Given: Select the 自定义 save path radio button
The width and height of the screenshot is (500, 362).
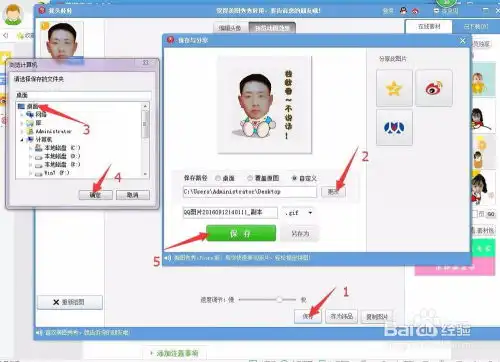Looking at the screenshot, I should (294, 178).
